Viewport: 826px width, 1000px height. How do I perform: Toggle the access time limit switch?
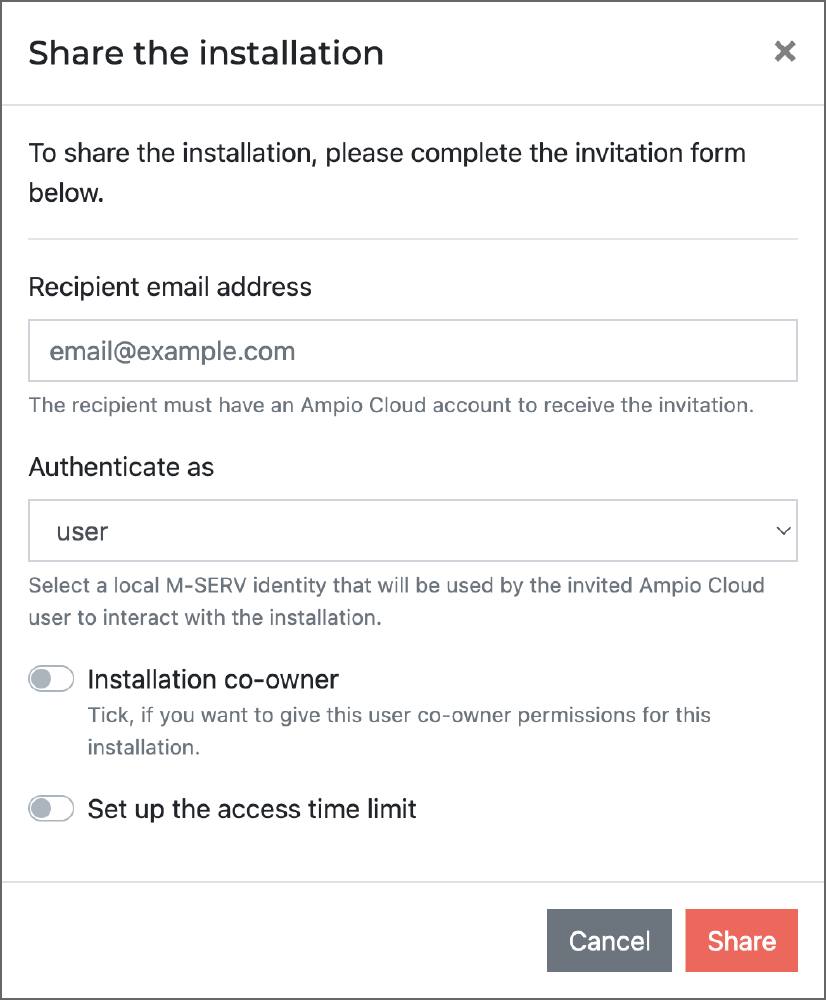pyautogui.click(x=51, y=808)
